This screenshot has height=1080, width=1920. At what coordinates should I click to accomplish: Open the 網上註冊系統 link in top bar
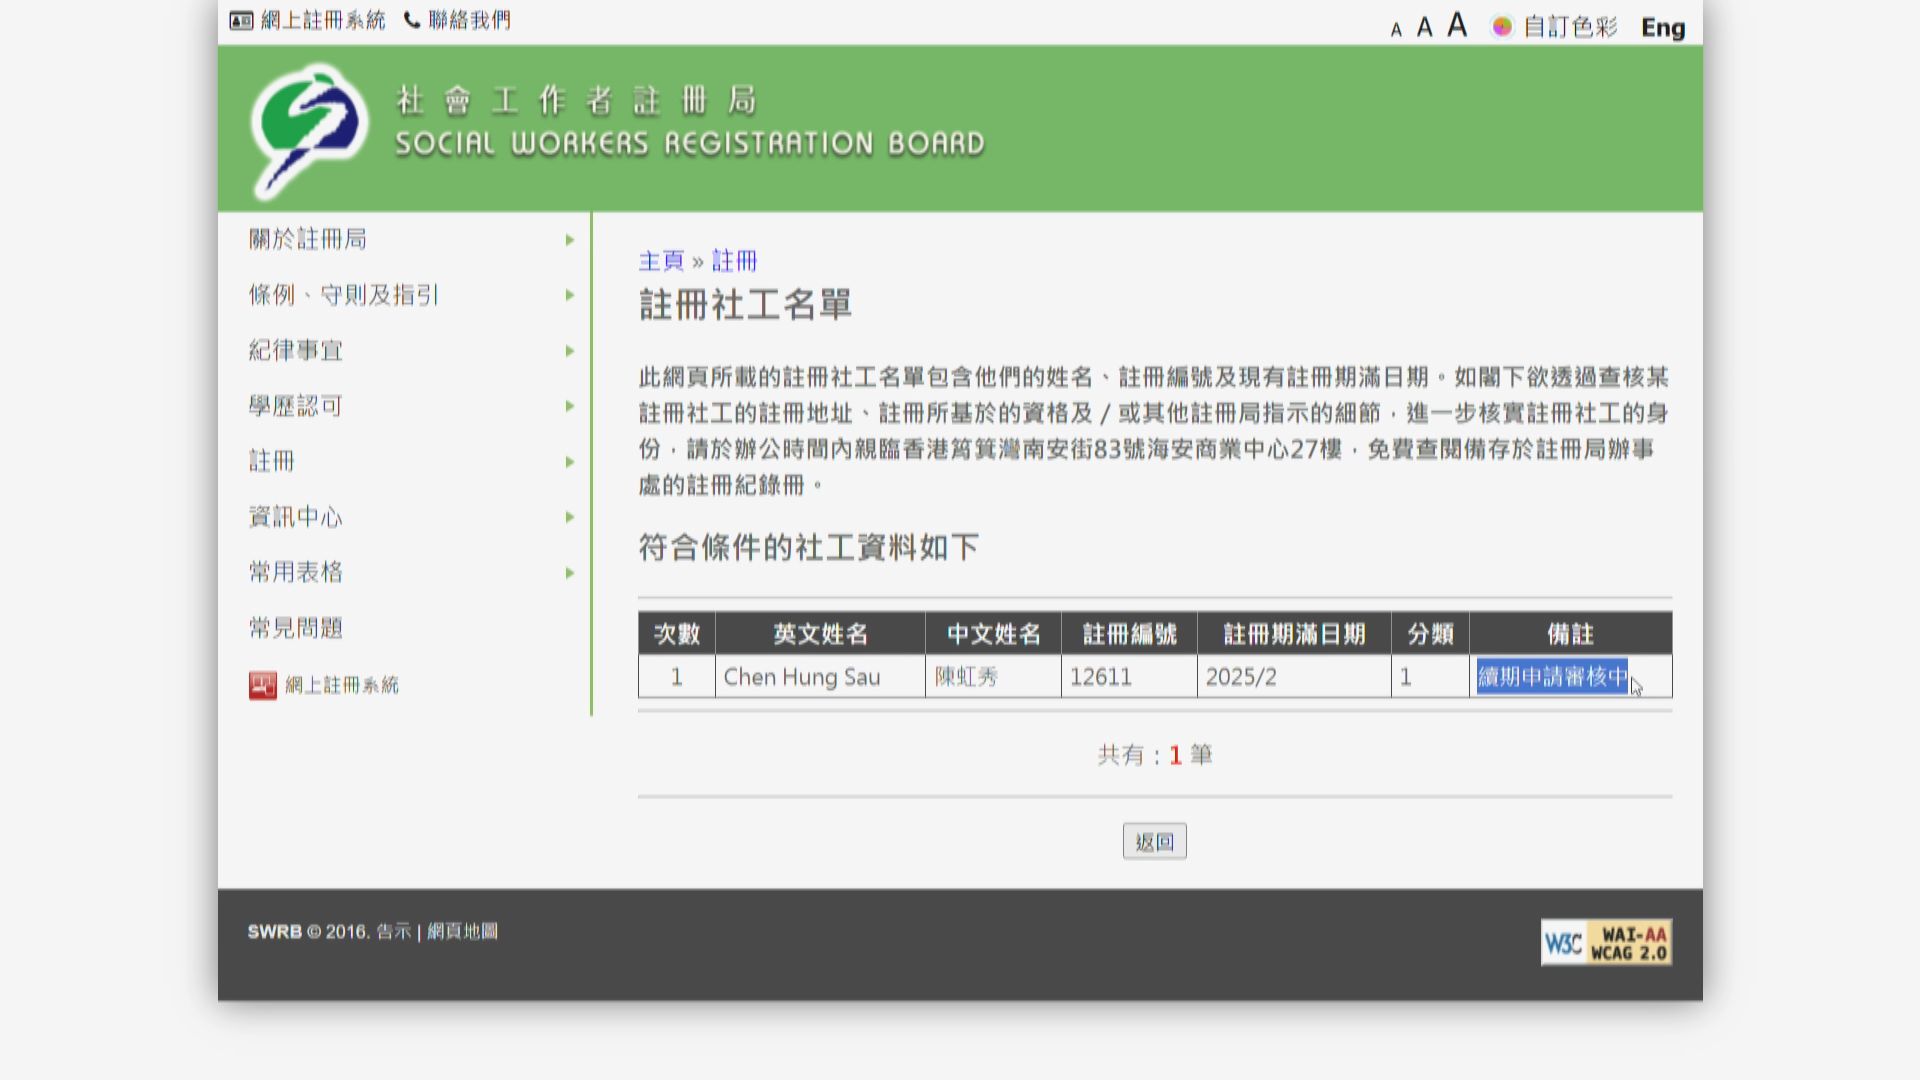(322, 20)
